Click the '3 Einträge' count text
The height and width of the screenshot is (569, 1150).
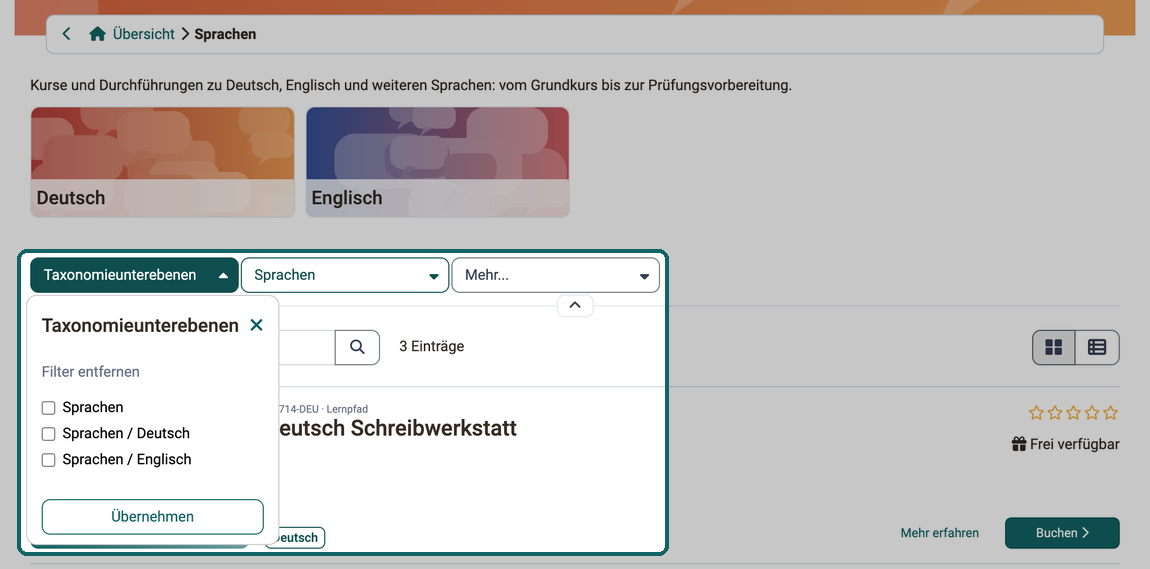point(431,346)
